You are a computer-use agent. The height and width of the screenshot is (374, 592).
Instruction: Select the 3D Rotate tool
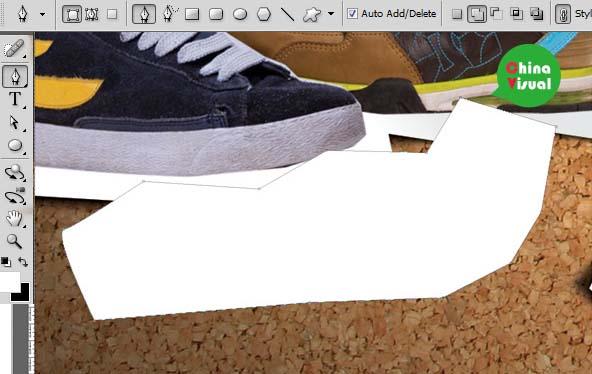click(14, 172)
